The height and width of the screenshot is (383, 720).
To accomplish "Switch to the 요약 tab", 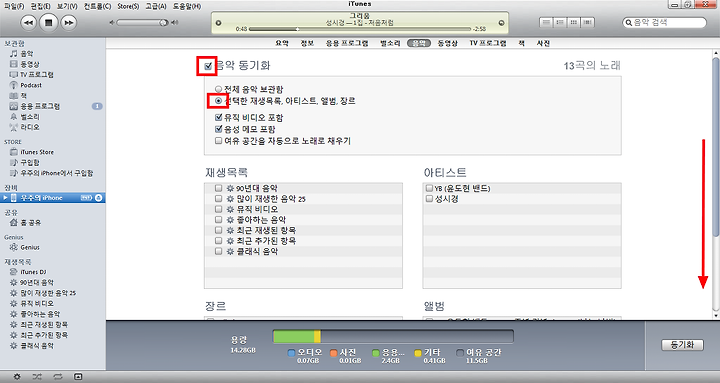I will [282, 43].
